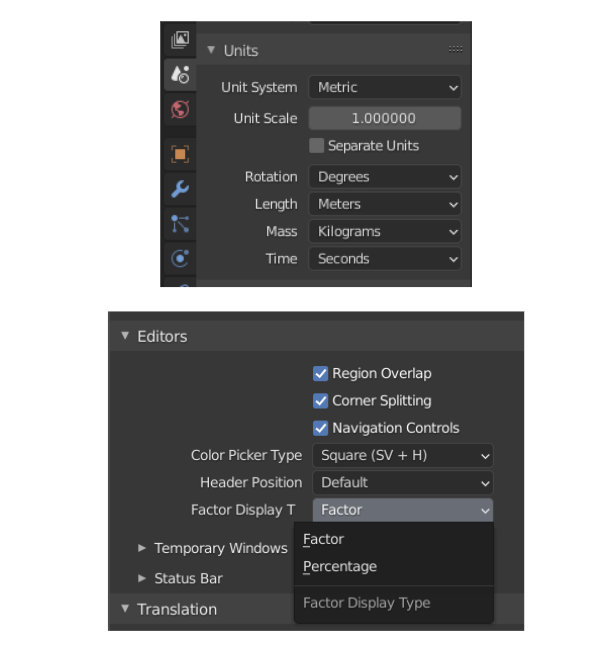Turn off Navigation Controls checkbox
The width and height of the screenshot is (606, 651).
[x=320, y=428]
